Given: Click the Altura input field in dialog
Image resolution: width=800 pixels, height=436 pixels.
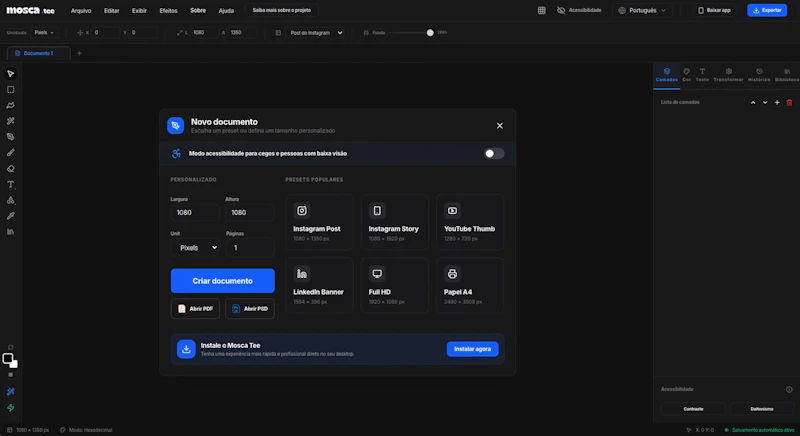Looking at the screenshot, I should (x=250, y=213).
